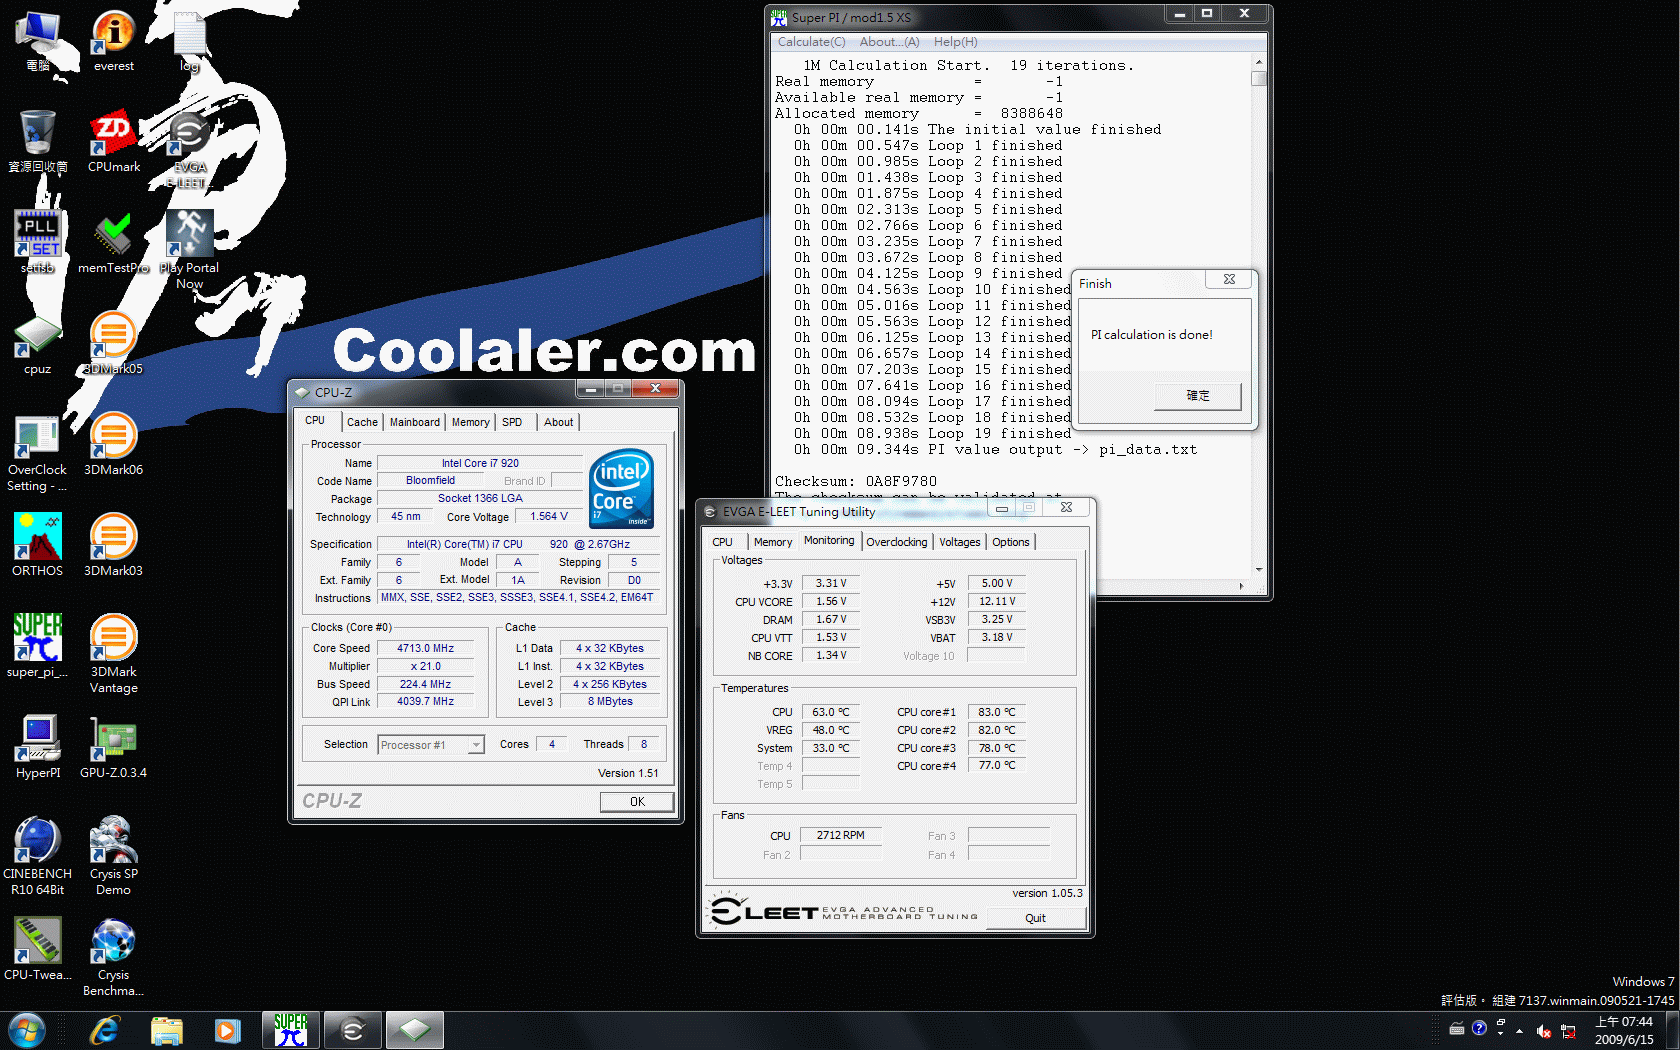
Task: Open the CPUmark desktop shortcut
Action: click(114, 141)
